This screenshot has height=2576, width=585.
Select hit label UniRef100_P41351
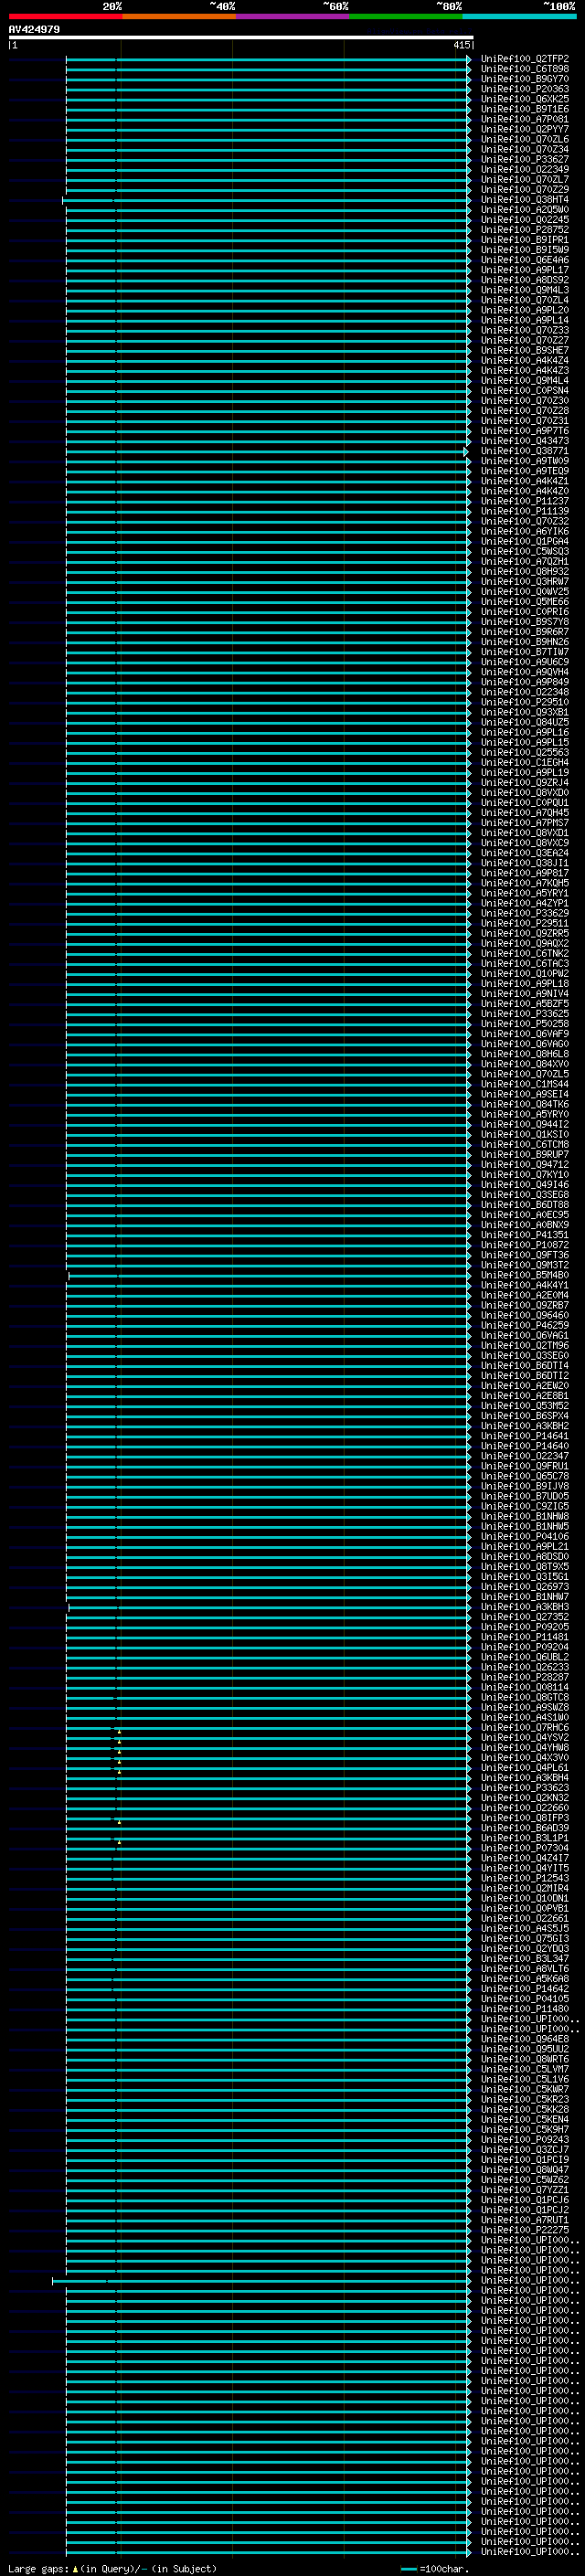(525, 1235)
